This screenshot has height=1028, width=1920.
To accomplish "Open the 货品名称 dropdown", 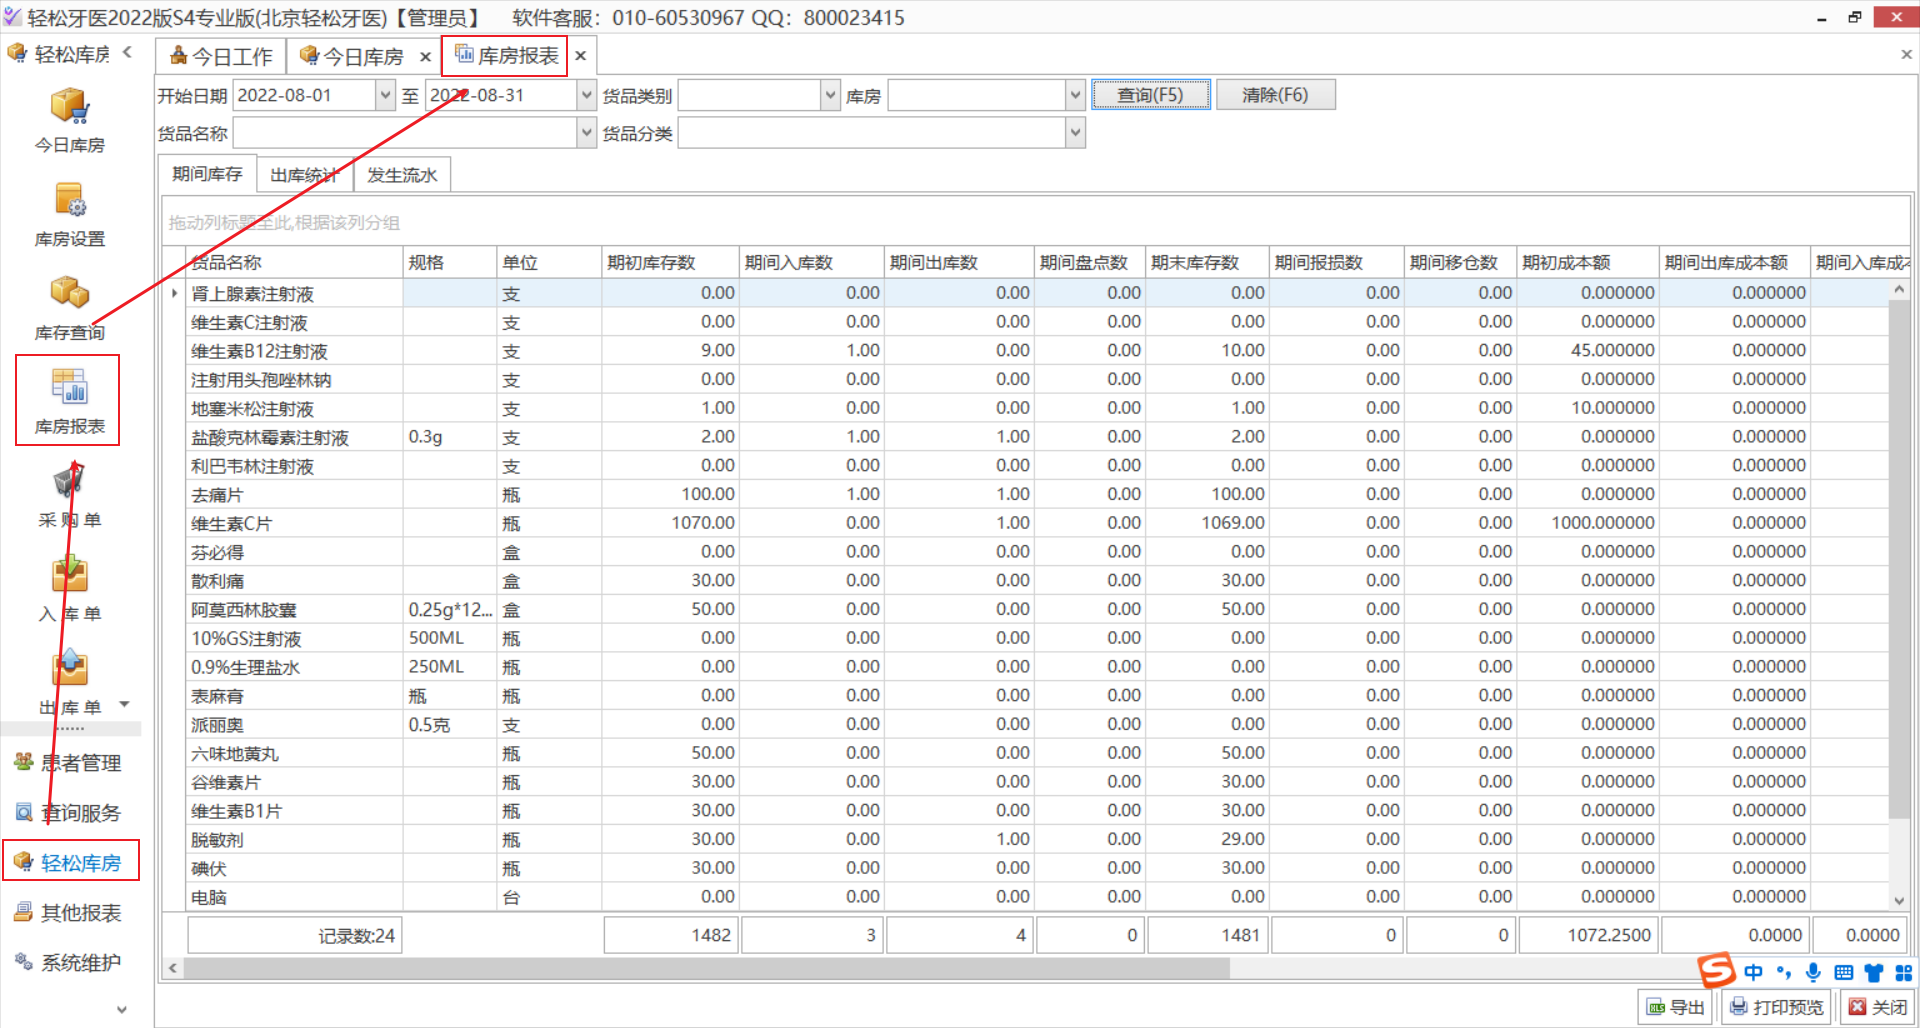I will tap(587, 133).
